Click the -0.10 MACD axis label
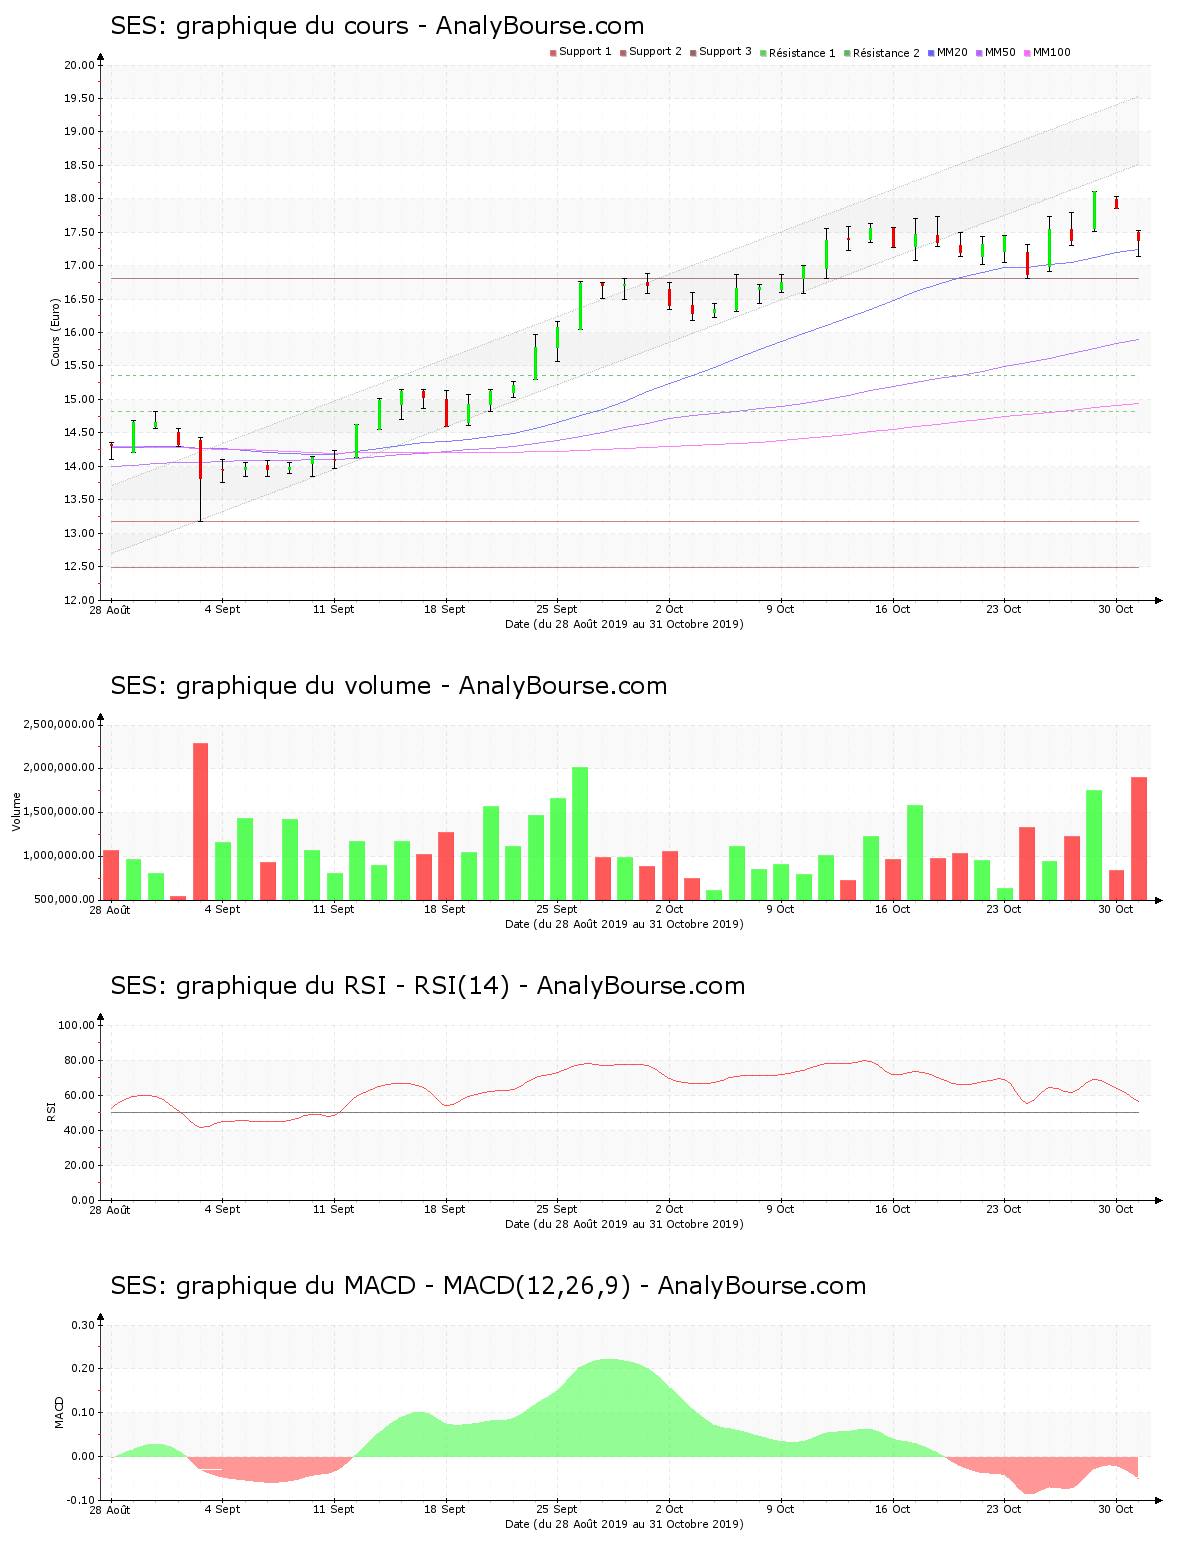 pyautogui.click(x=81, y=1500)
